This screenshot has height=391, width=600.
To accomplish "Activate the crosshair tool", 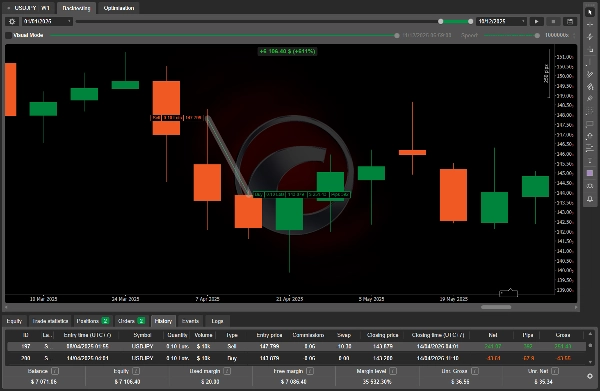I will (590, 24).
